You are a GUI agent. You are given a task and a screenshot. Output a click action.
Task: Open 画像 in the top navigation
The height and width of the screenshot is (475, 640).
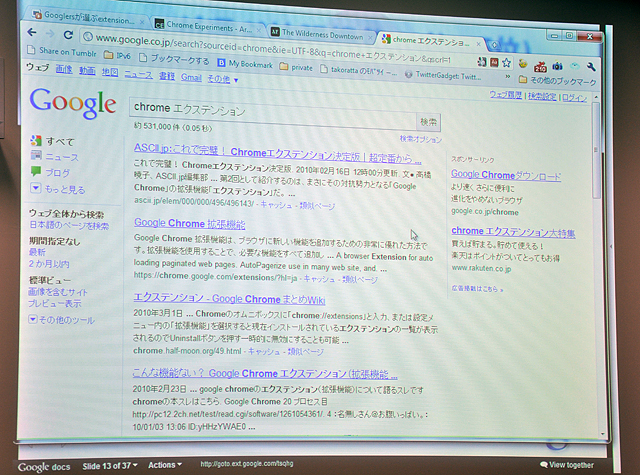pyautogui.click(x=64, y=70)
